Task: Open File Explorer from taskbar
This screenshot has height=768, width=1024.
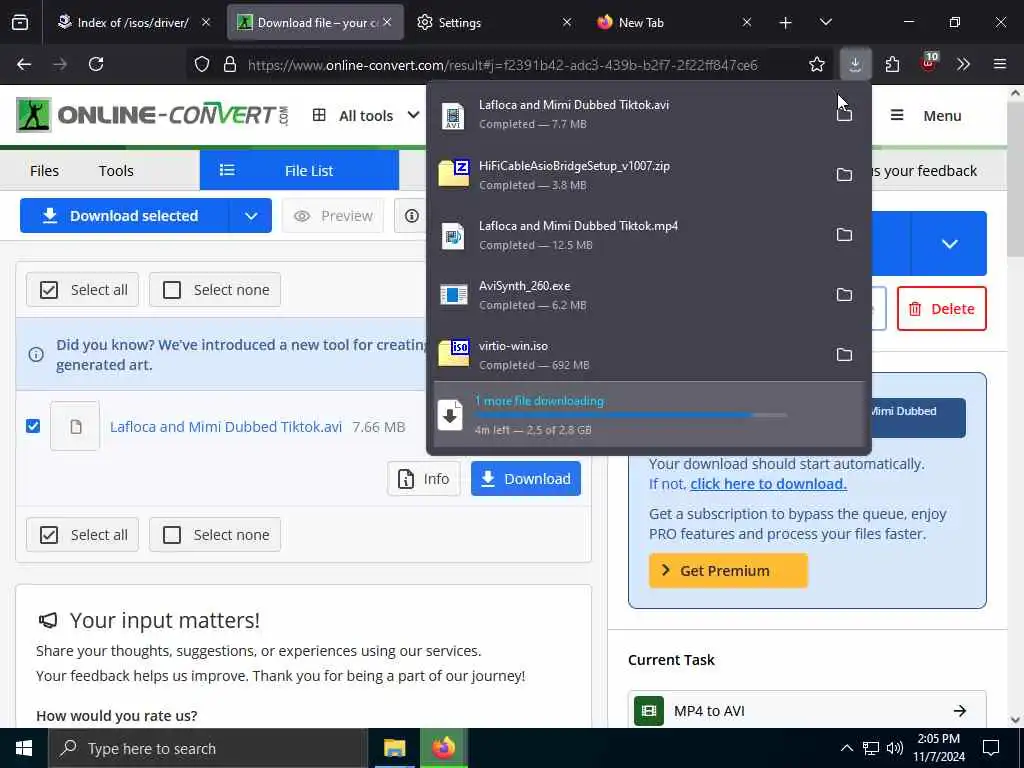Action: pos(394,748)
